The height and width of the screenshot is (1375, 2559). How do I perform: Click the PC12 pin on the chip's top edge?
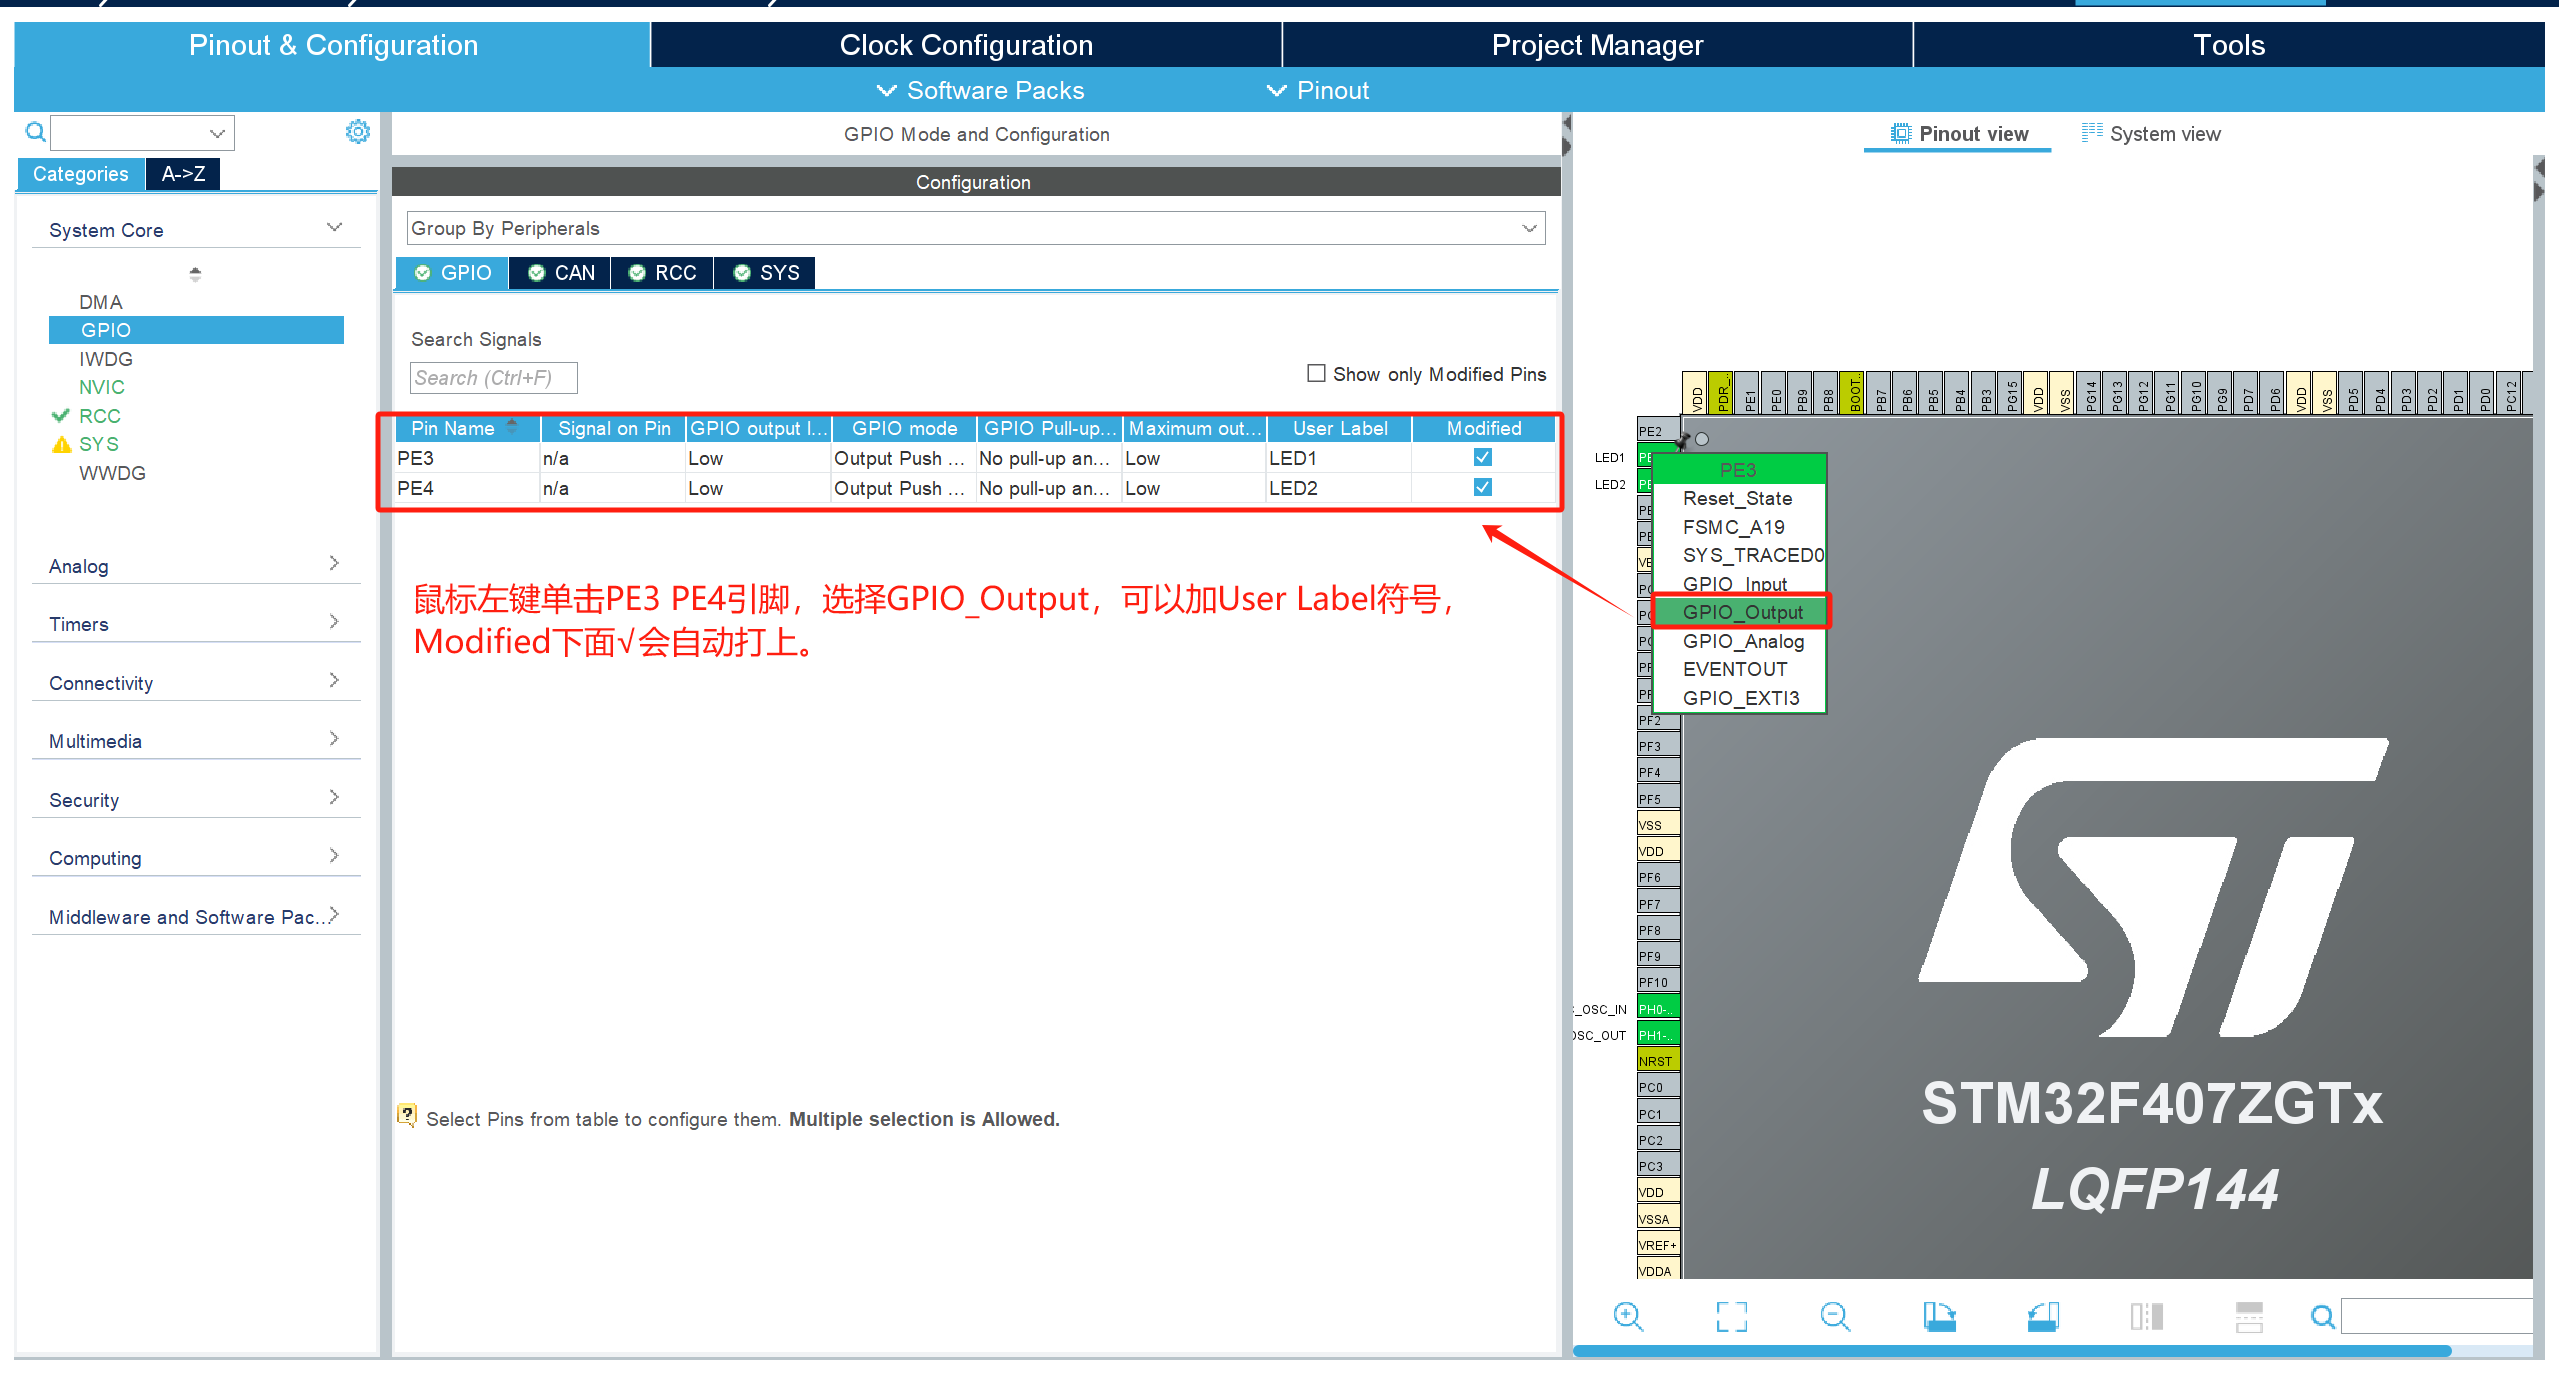pos(2510,393)
